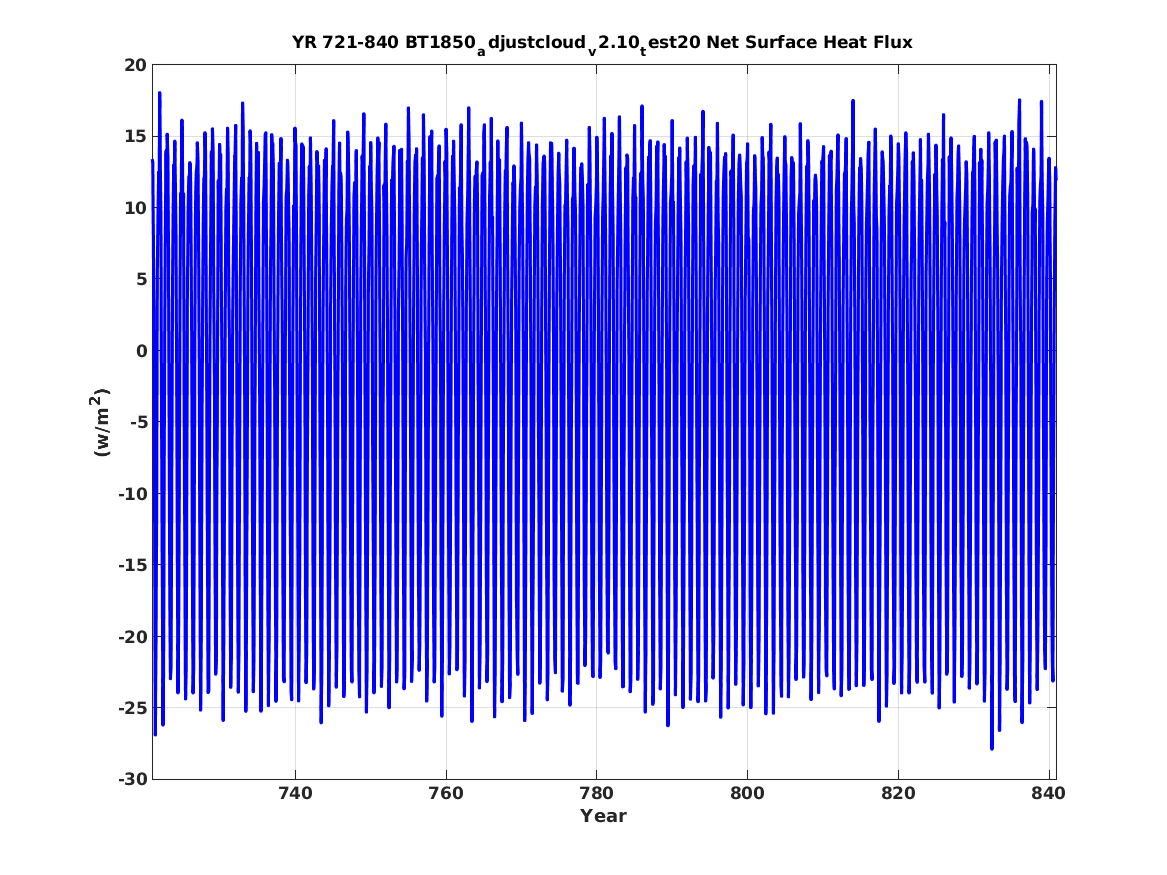Click the y-axis tick label '20'
The width and height of the screenshot is (1167, 875).
click(x=136, y=65)
